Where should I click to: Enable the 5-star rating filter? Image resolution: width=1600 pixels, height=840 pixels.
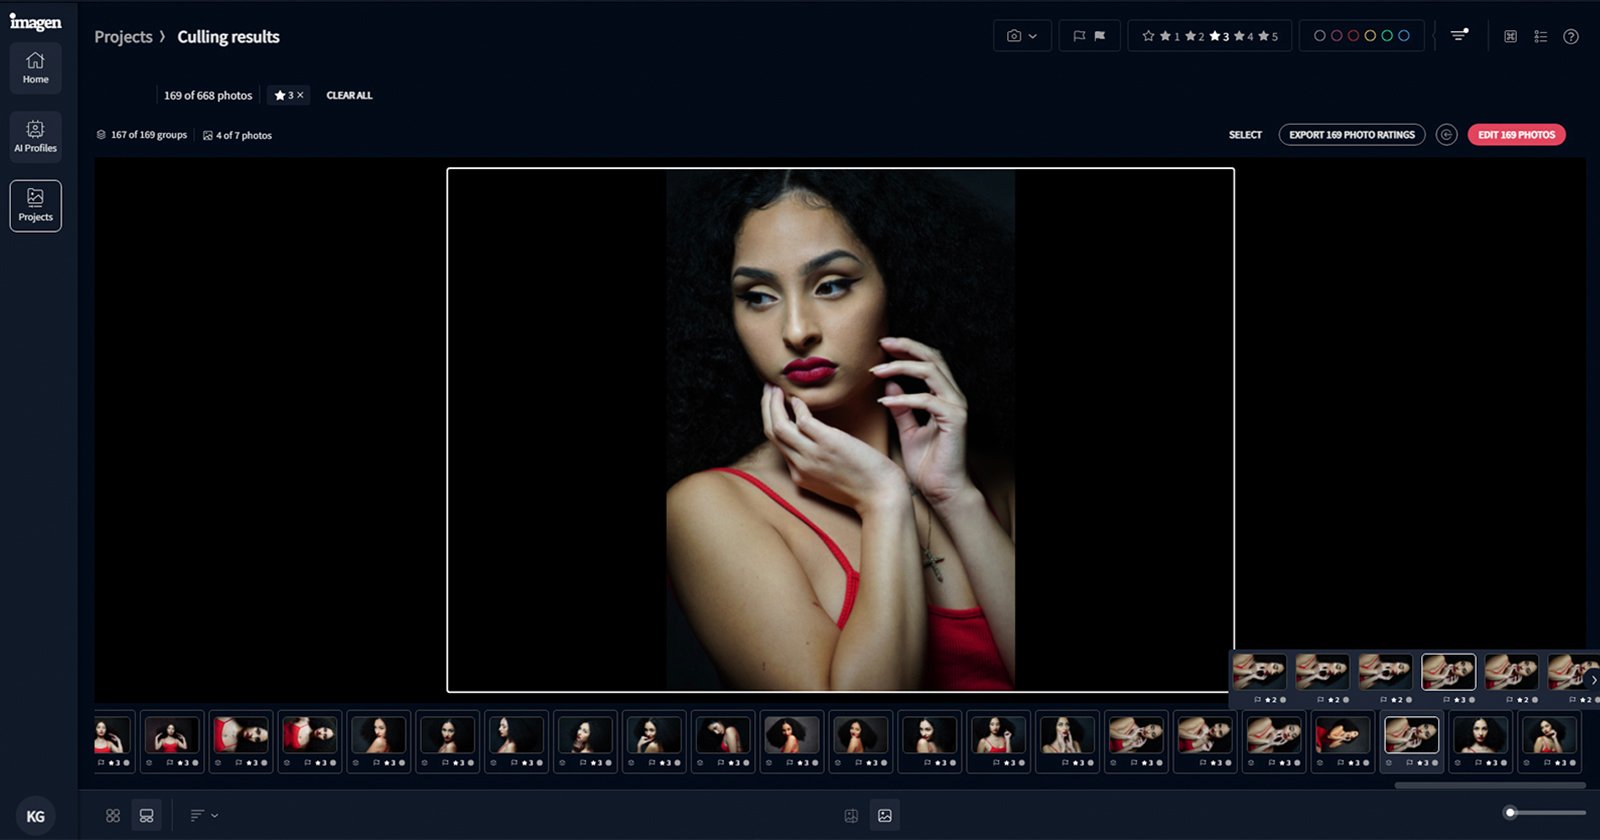(x=1268, y=36)
